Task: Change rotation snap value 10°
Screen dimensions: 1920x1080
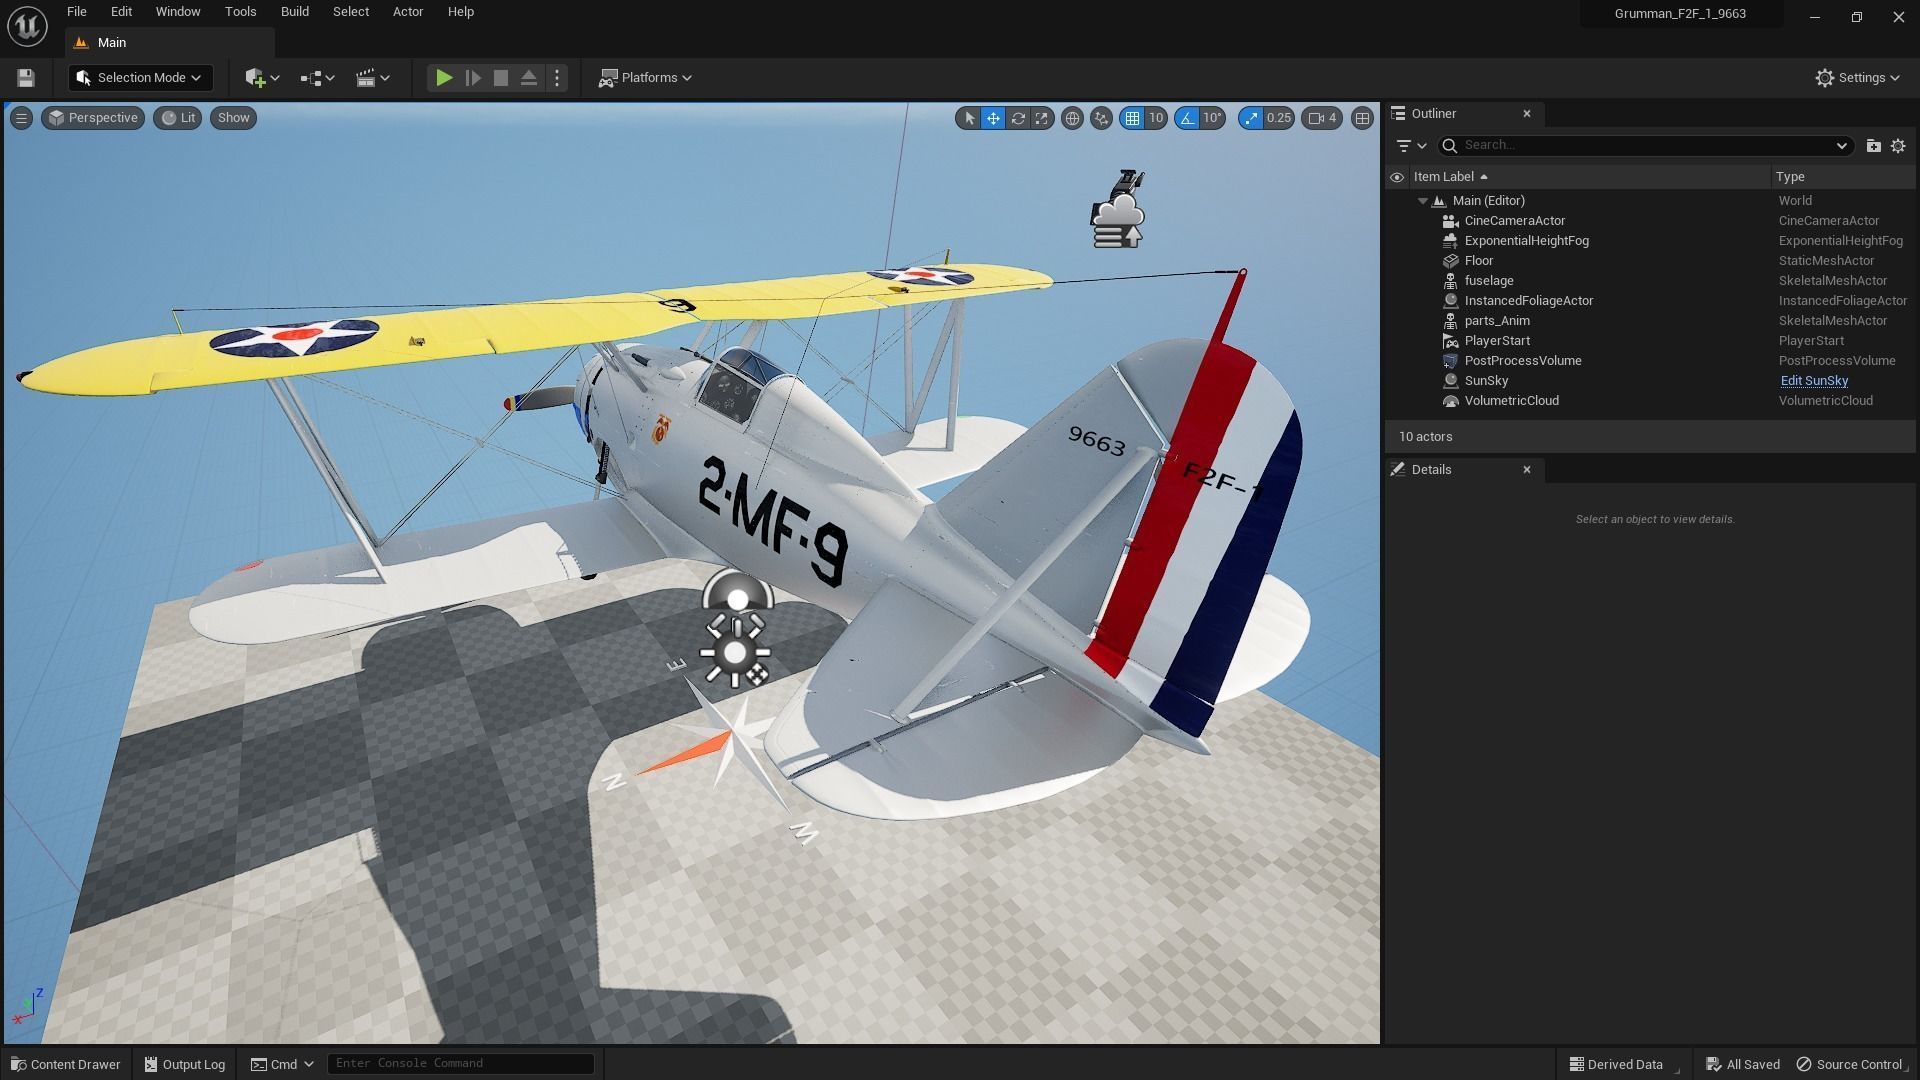Action: [x=1212, y=118]
